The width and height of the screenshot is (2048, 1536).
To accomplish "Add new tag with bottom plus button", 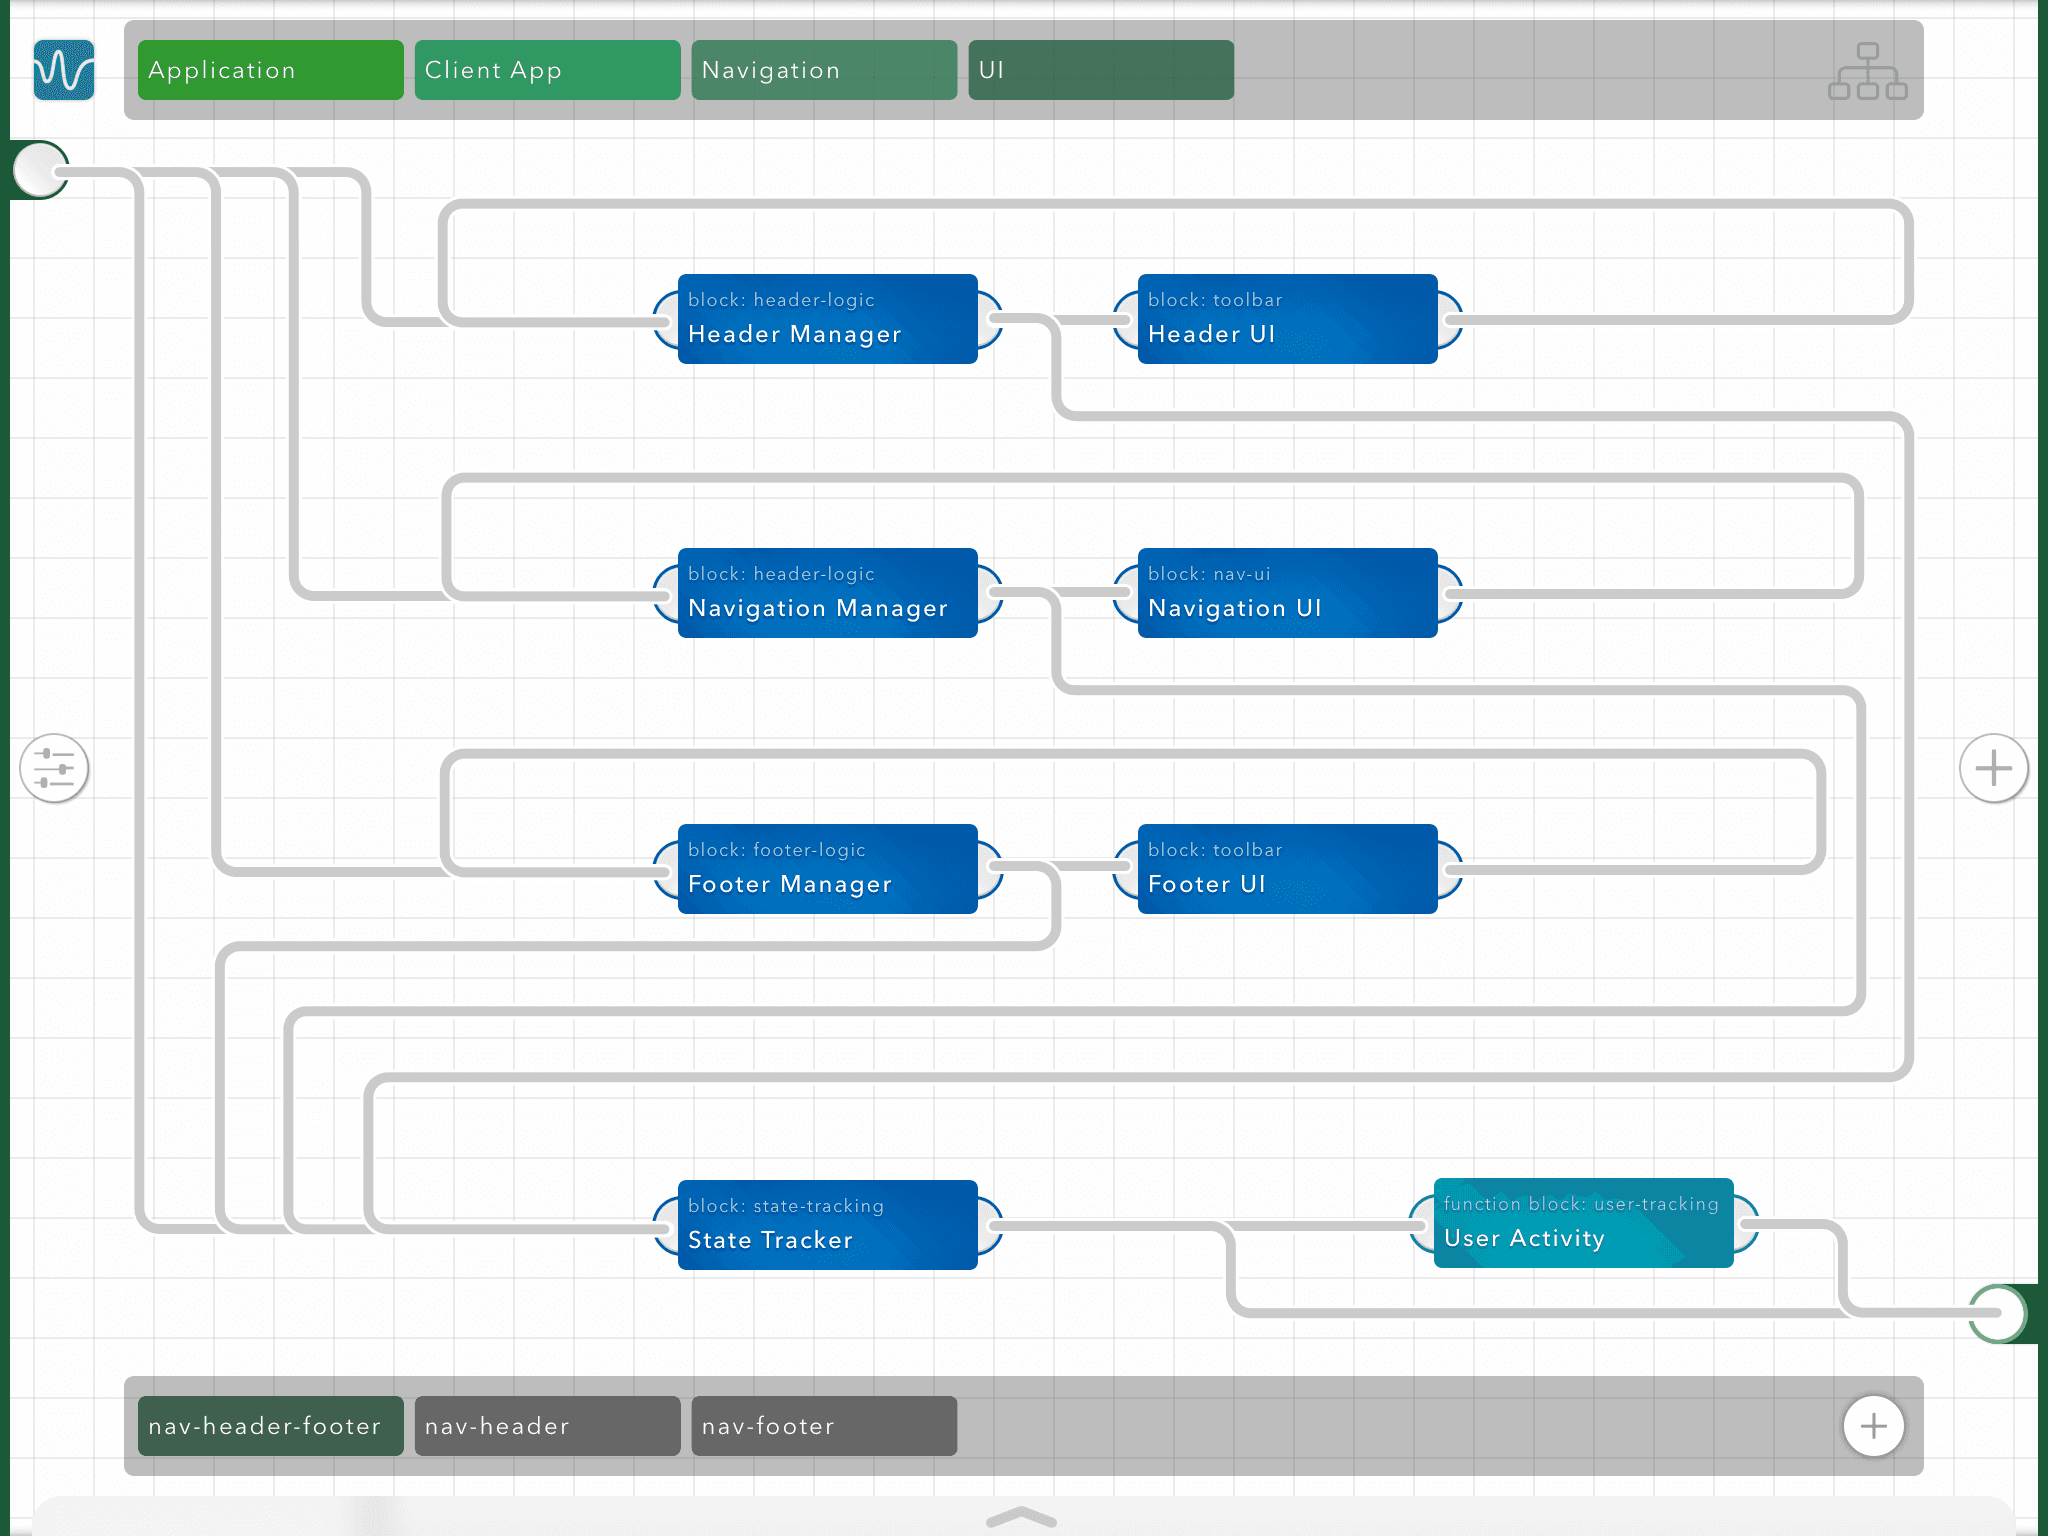I will [x=1873, y=1426].
